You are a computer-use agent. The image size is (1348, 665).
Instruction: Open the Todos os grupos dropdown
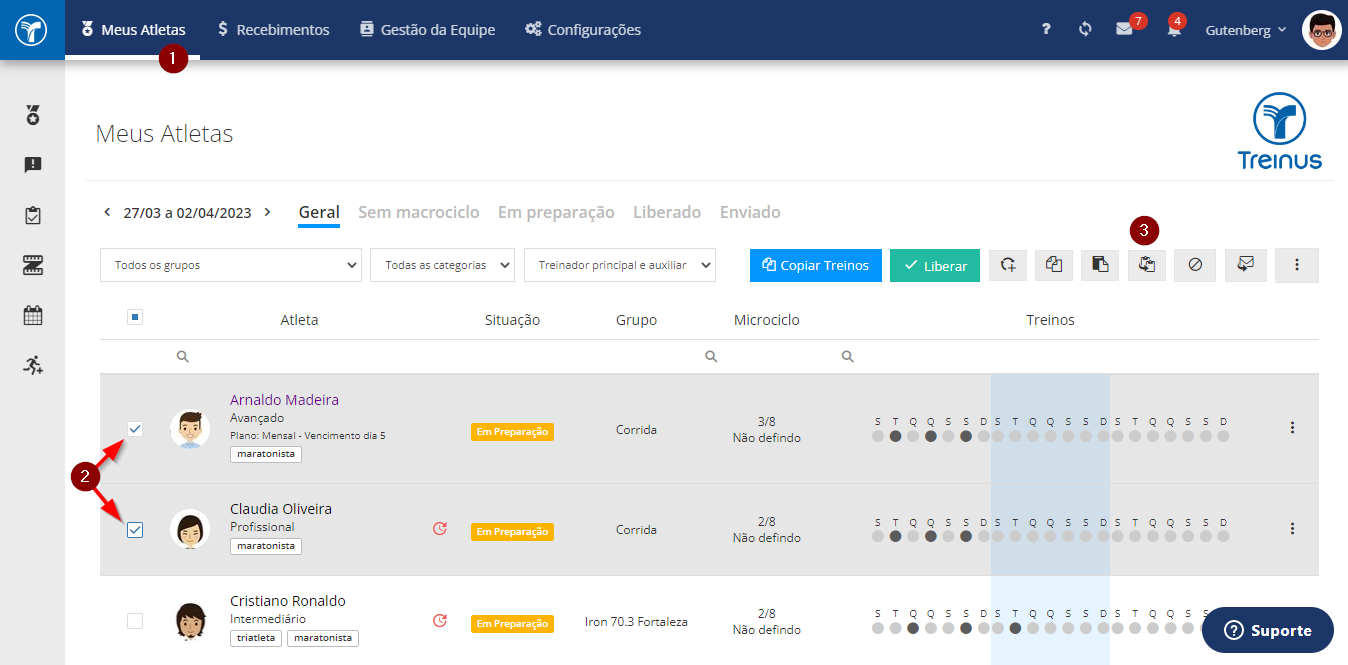click(231, 265)
